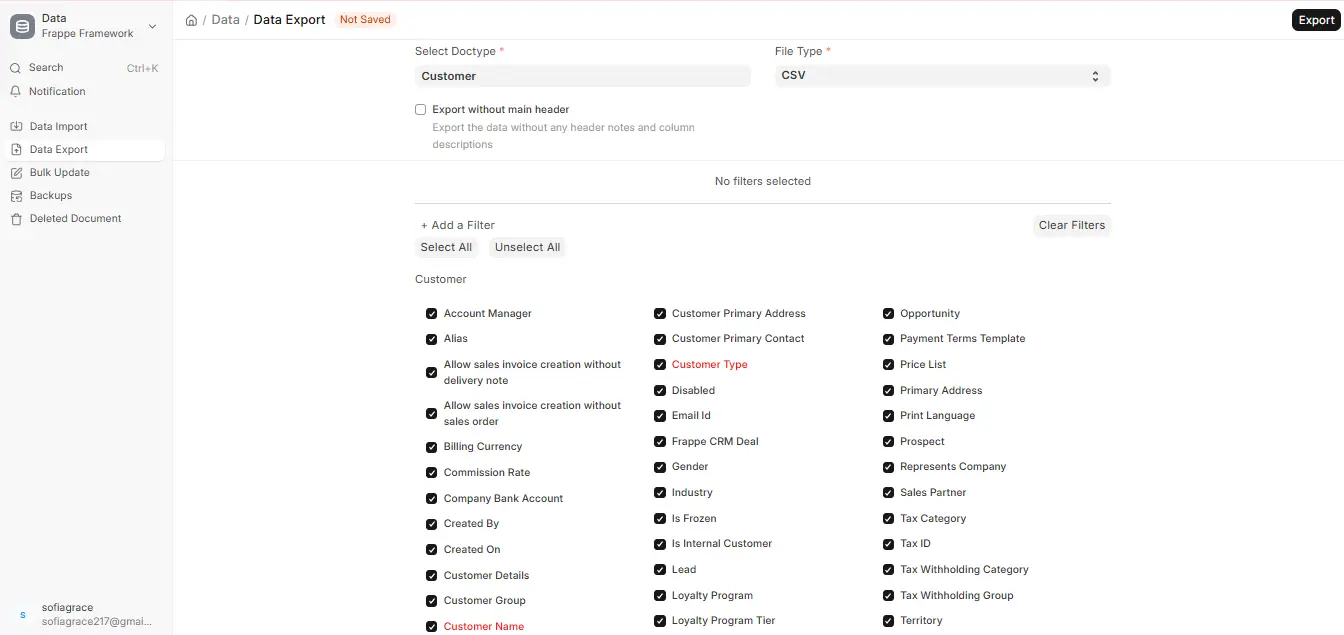Image resolution: width=1344 pixels, height=635 pixels.
Task: Click the Export button
Action: [x=1316, y=20]
